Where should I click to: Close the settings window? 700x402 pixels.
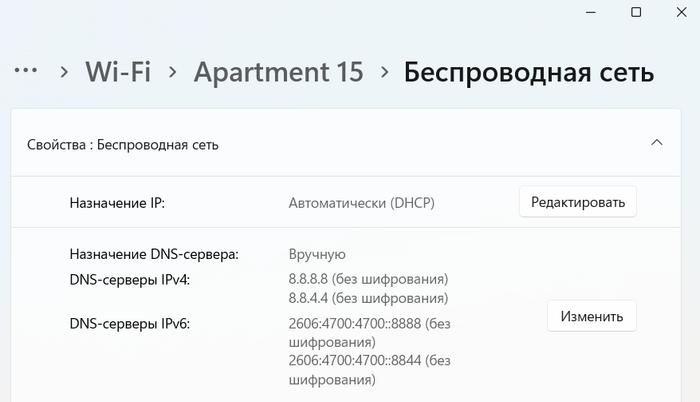point(681,12)
